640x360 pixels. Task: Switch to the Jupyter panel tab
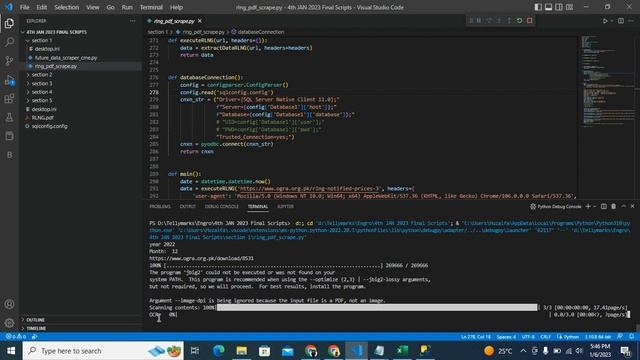point(285,207)
